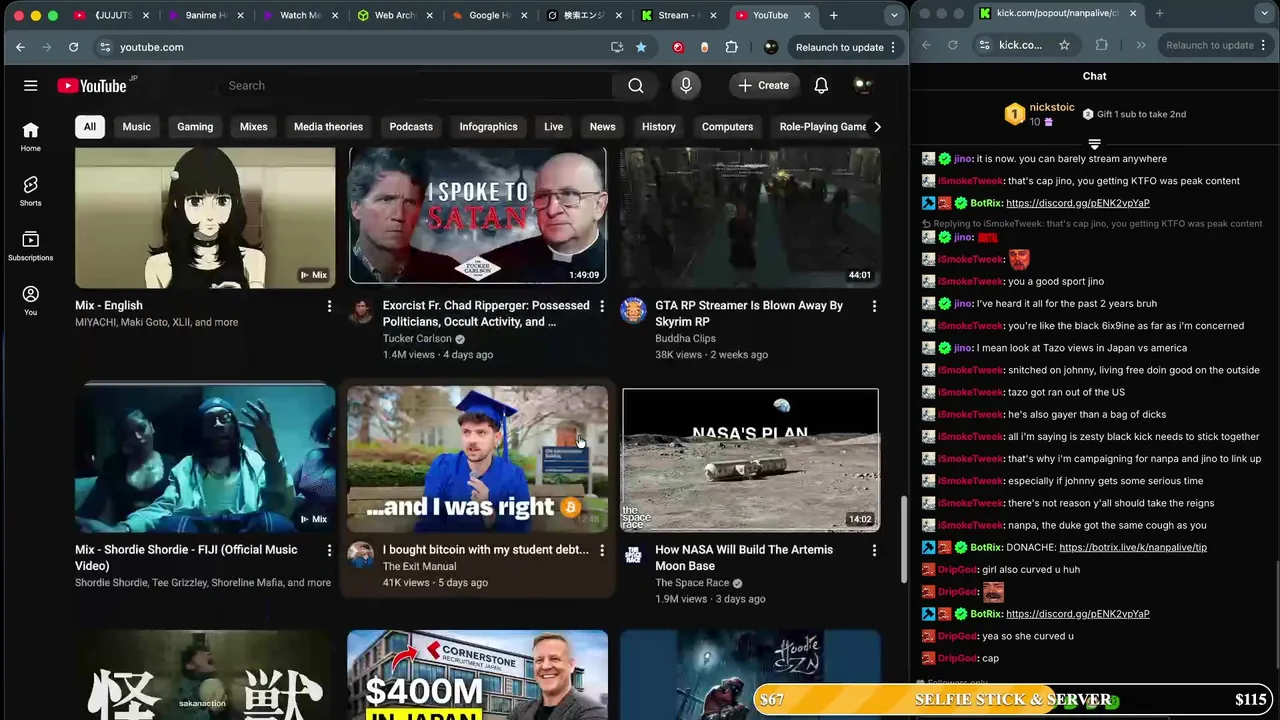Switch to the Google tab
The image size is (1280, 720).
point(489,15)
